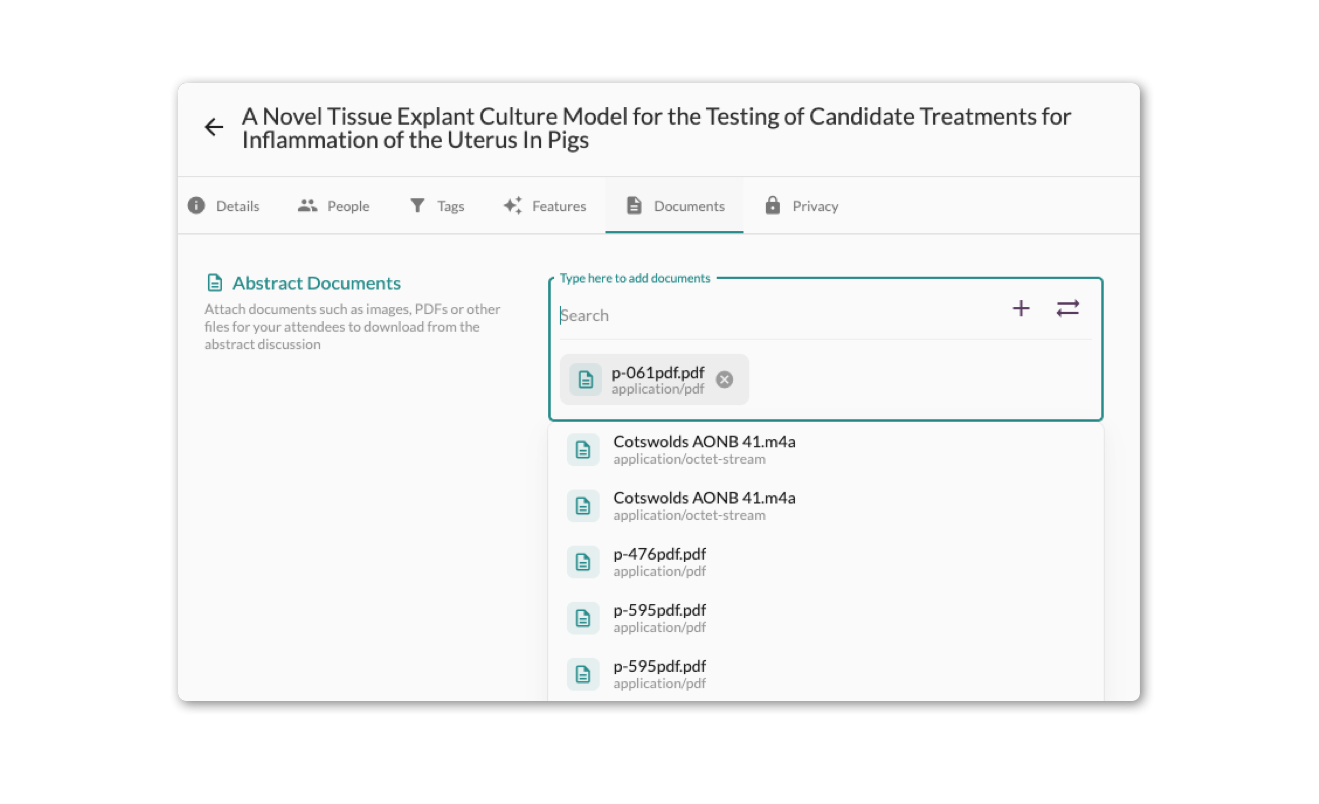Image resolution: width=1319 pixels, height=804 pixels.
Task: Select first Cotswolds AONB 41.m4a option
Action: click(704, 449)
